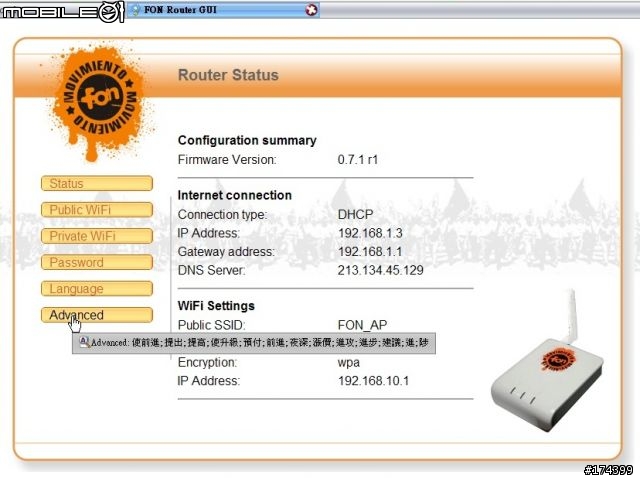Click the internet IP address 192.168.1.3

pyautogui.click(x=370, y=233)
